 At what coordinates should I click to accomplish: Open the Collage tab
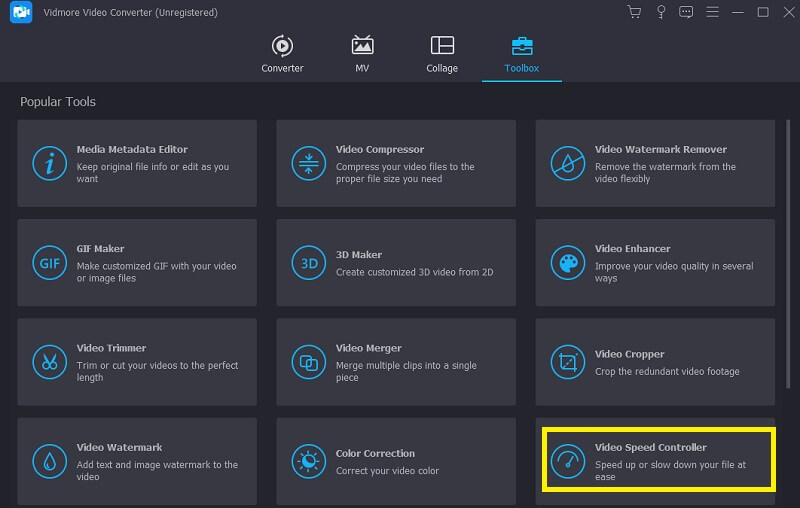(442, 54)
